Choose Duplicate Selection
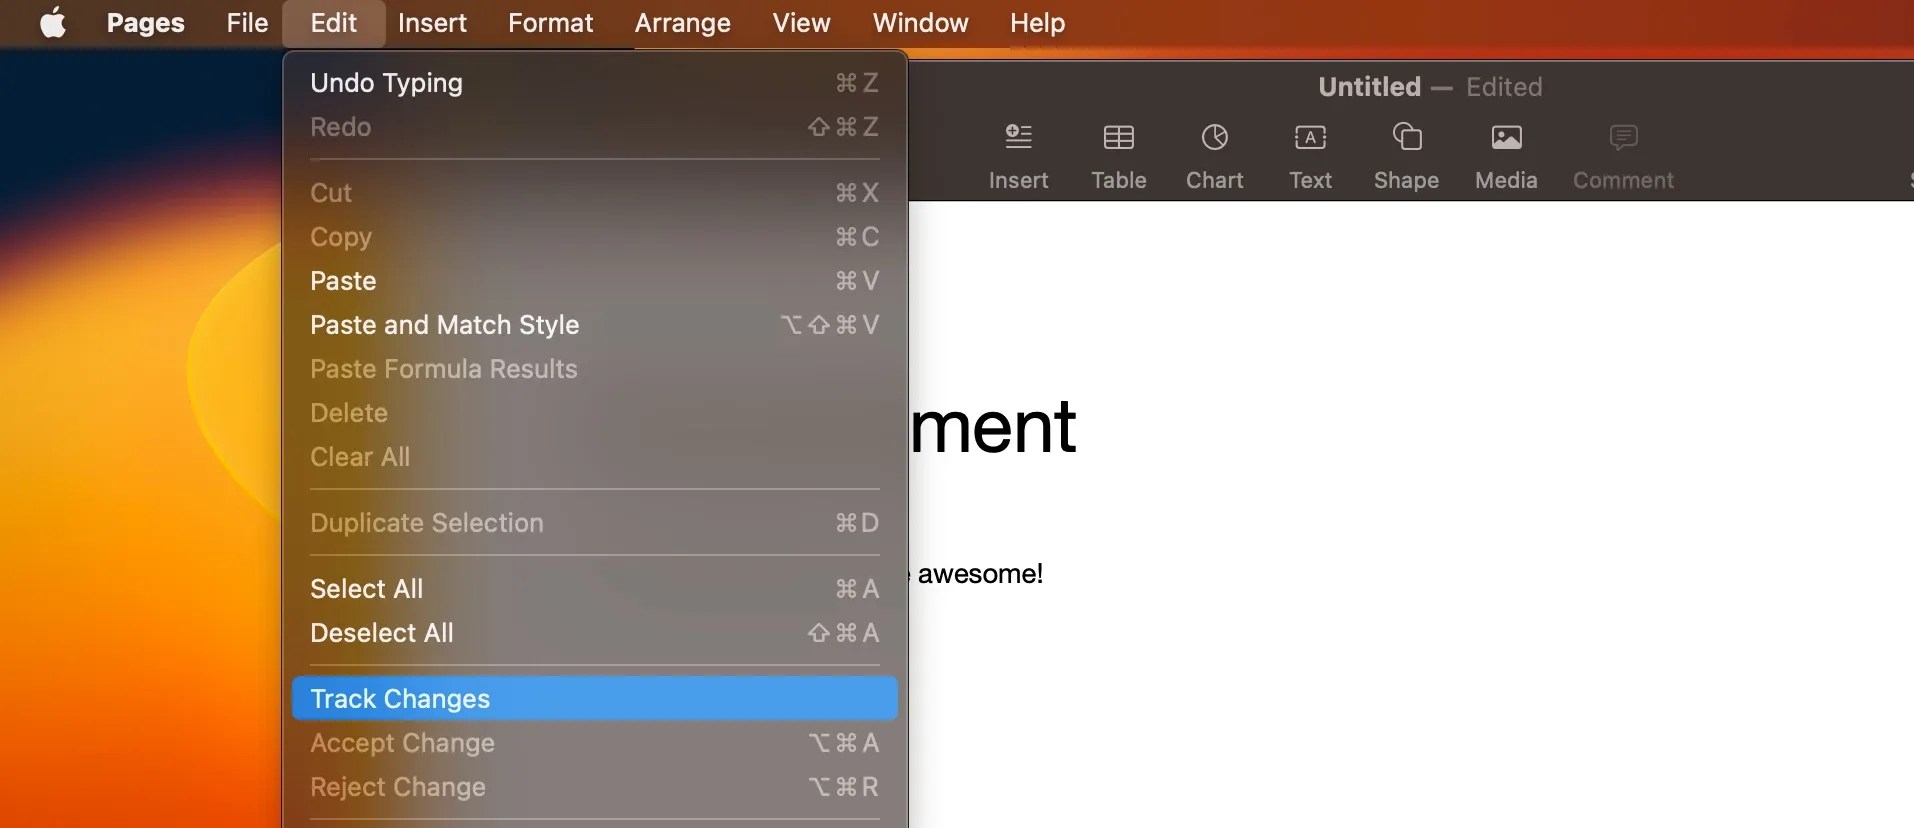This screenshot has height=828, width=1914. pyautogui.click(x=595, y=523)
